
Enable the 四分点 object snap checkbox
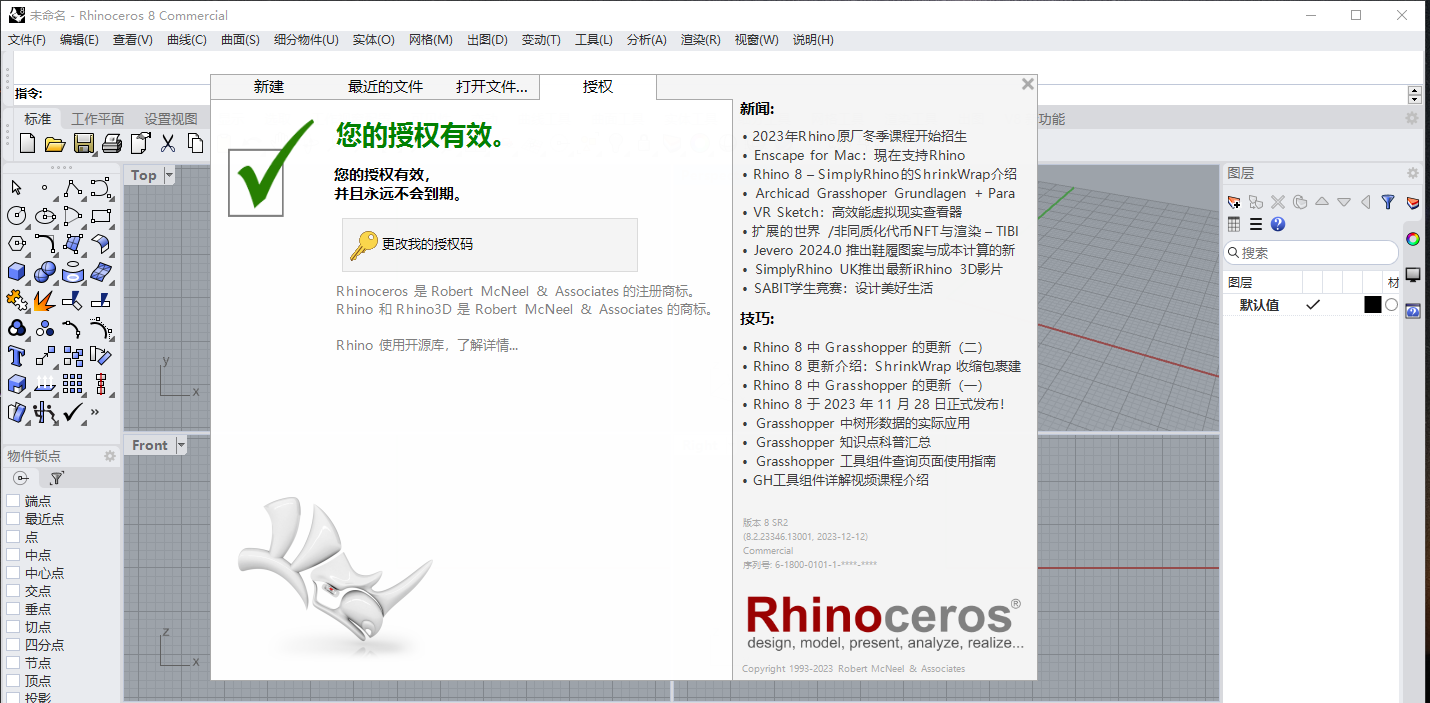pyautogui.click(x=13, y=645)
